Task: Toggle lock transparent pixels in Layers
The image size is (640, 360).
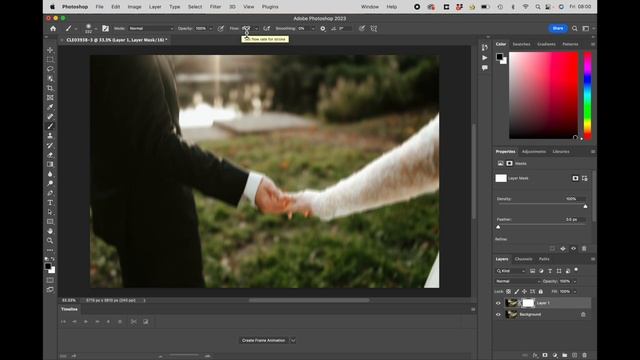Action: [x=508, y=291]
